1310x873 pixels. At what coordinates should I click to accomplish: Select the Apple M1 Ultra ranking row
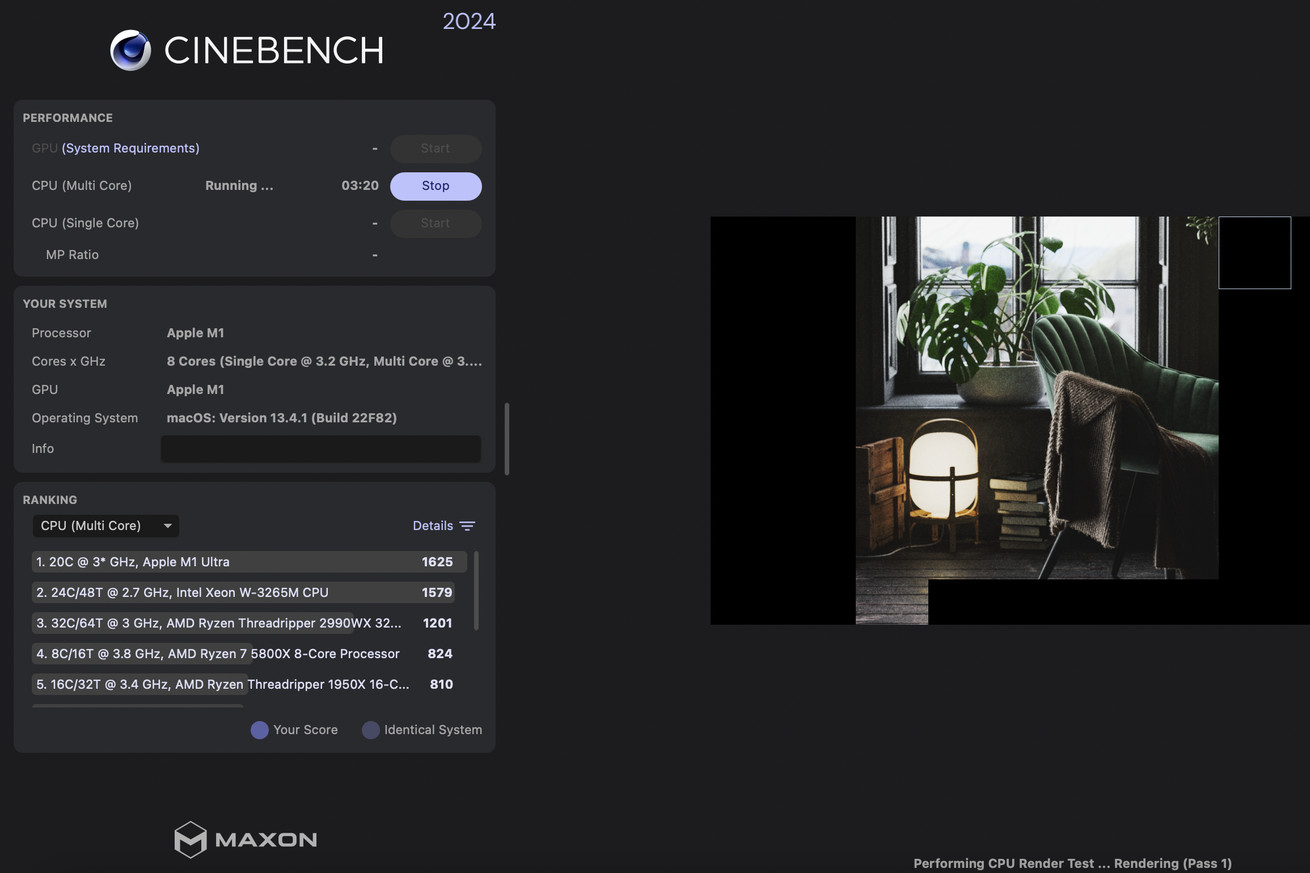[x=249, y=562]
